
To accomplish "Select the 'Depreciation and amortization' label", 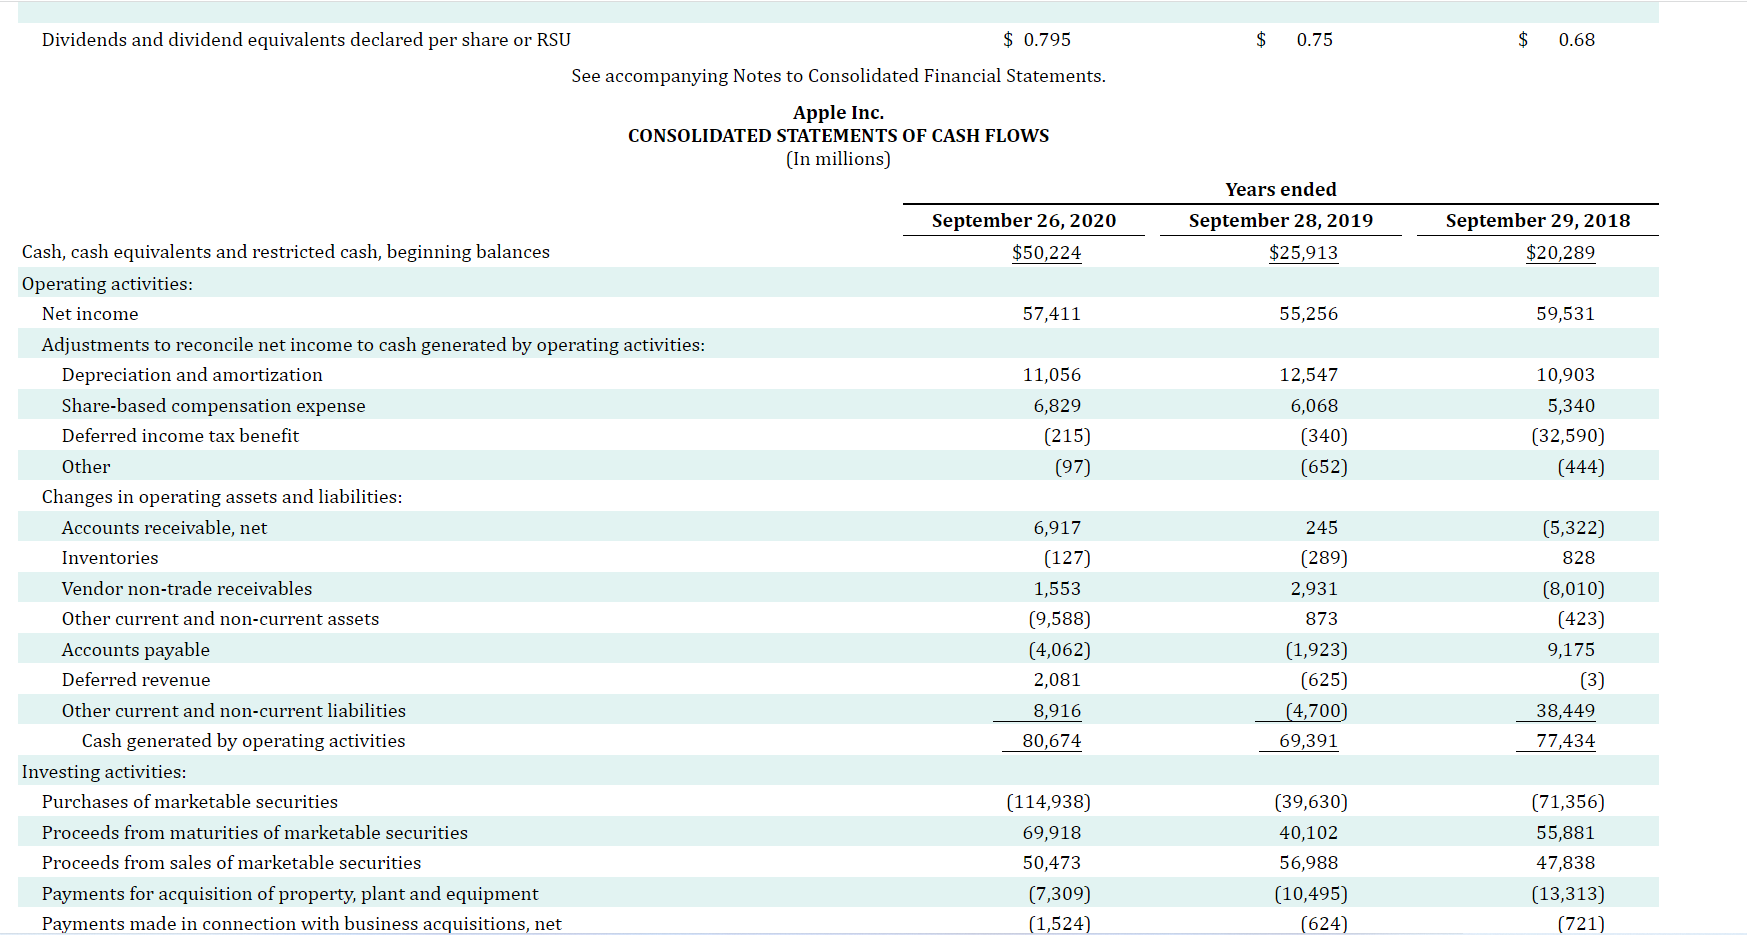I will click(x=192, y=375).
